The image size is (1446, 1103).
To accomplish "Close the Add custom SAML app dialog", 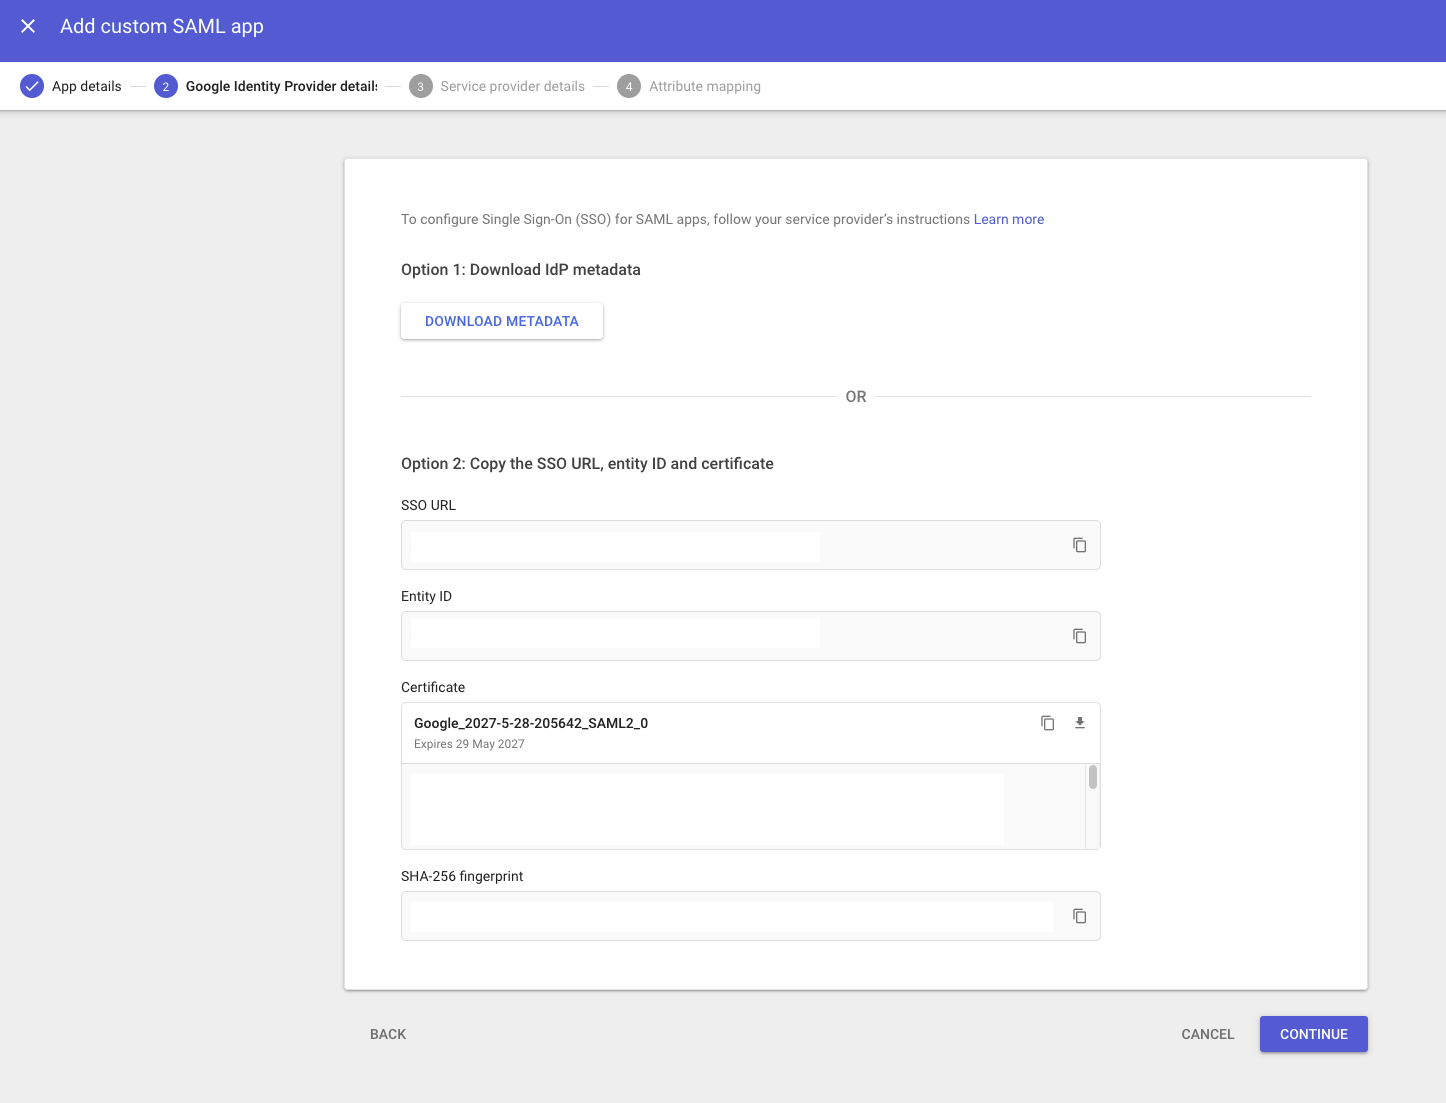I will point(28,26).
